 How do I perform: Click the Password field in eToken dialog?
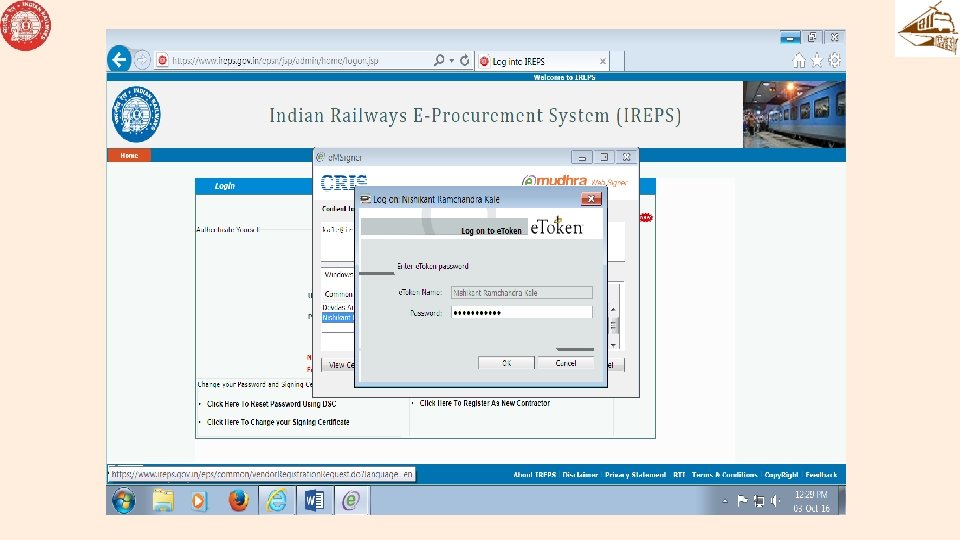[x=522, y=312]
